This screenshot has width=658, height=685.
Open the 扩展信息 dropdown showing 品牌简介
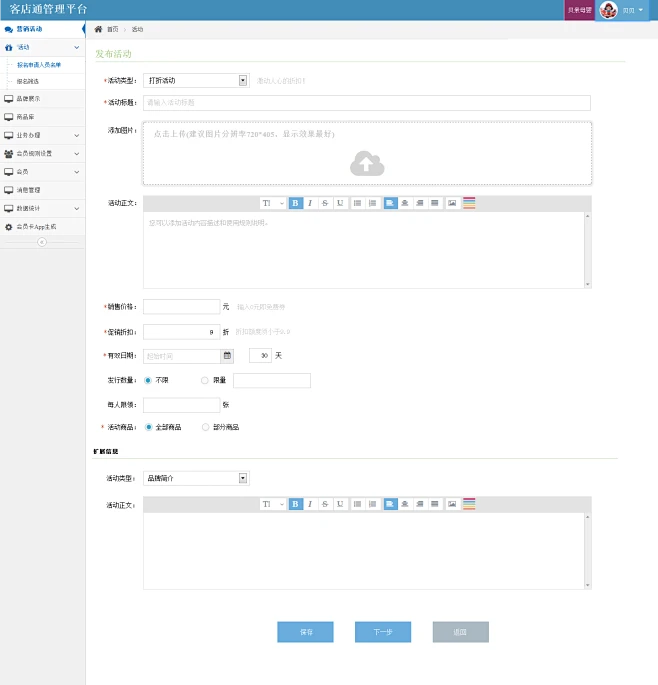pos(196,478)
